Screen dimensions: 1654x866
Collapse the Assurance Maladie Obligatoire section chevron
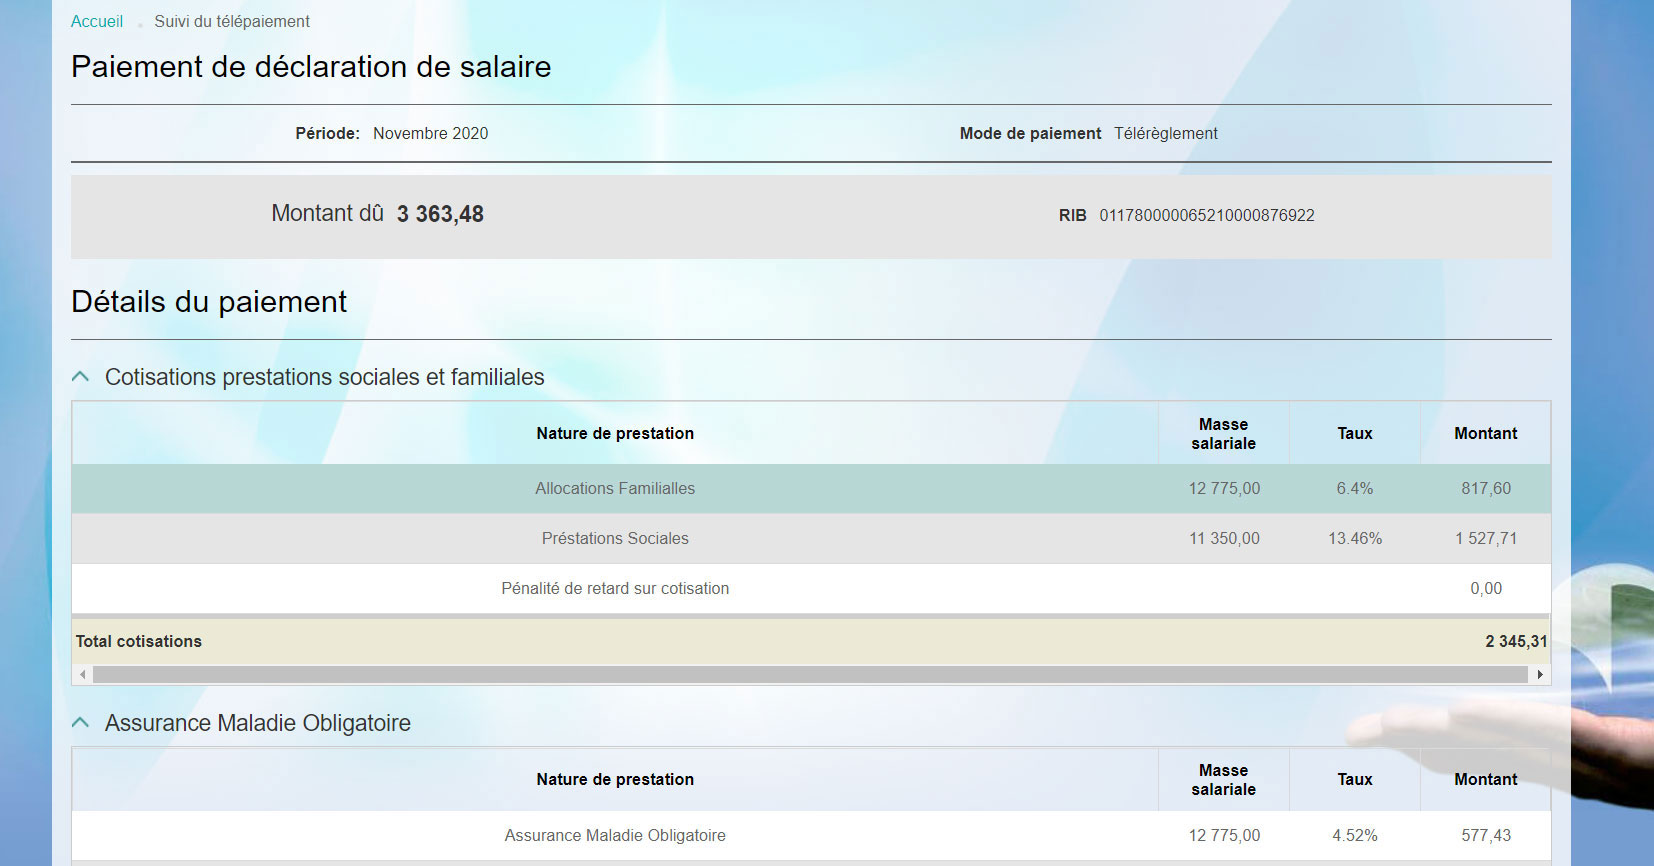point(81,723)
